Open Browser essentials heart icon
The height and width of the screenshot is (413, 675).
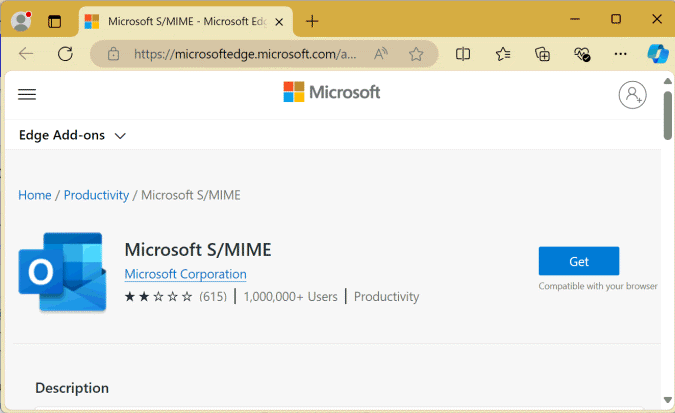click(x=582, y=54)
